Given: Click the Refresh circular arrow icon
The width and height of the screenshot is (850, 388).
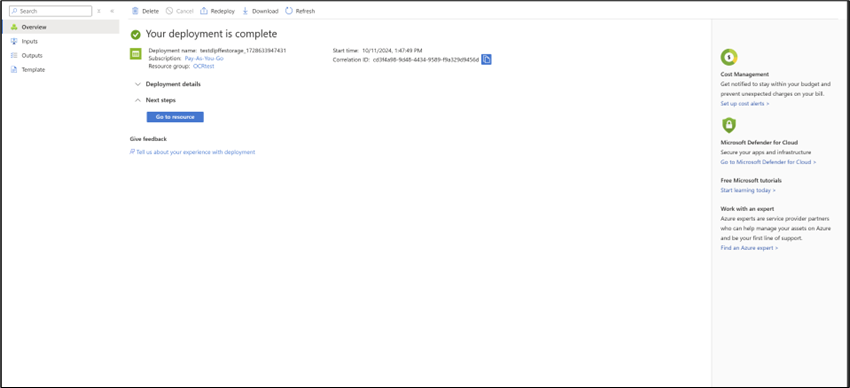Looking at the screenshot, I should (289, 11).
